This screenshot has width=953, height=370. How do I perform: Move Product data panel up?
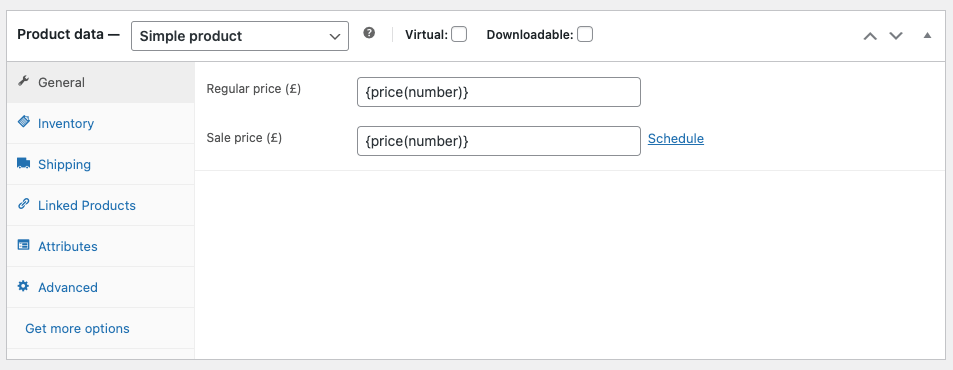870,36
